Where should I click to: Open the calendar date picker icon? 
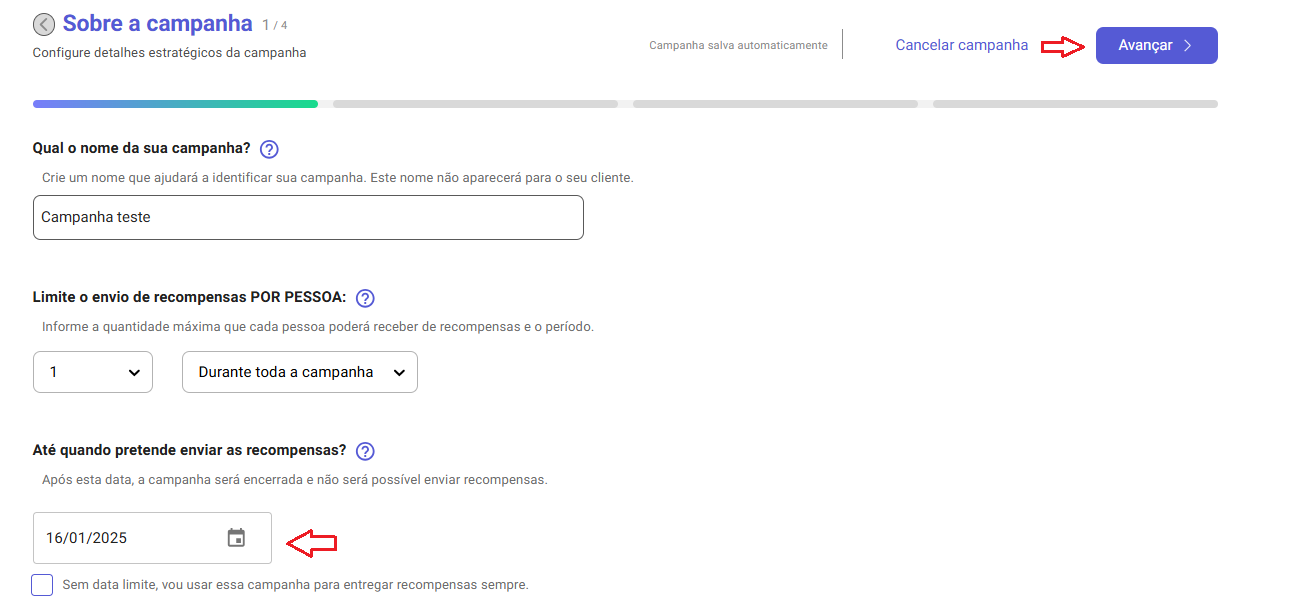pyautogui.click(x=236, y=538)
